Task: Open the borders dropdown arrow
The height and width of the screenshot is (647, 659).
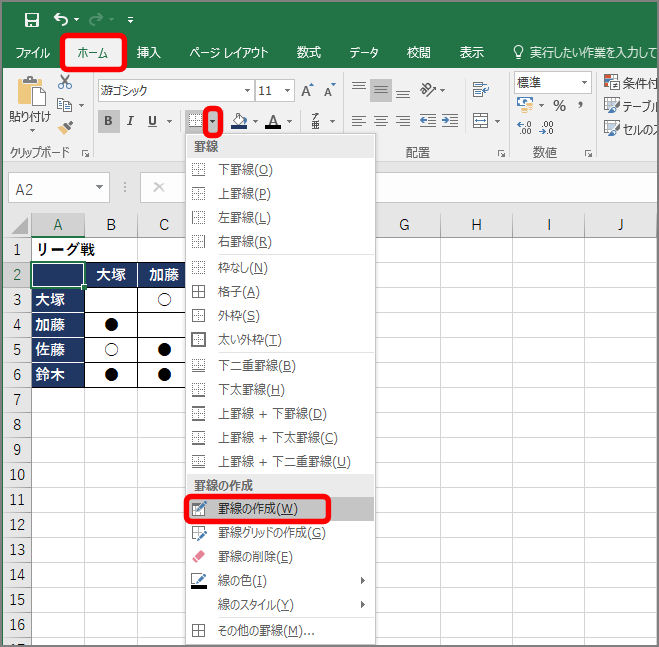Action: 213,121
